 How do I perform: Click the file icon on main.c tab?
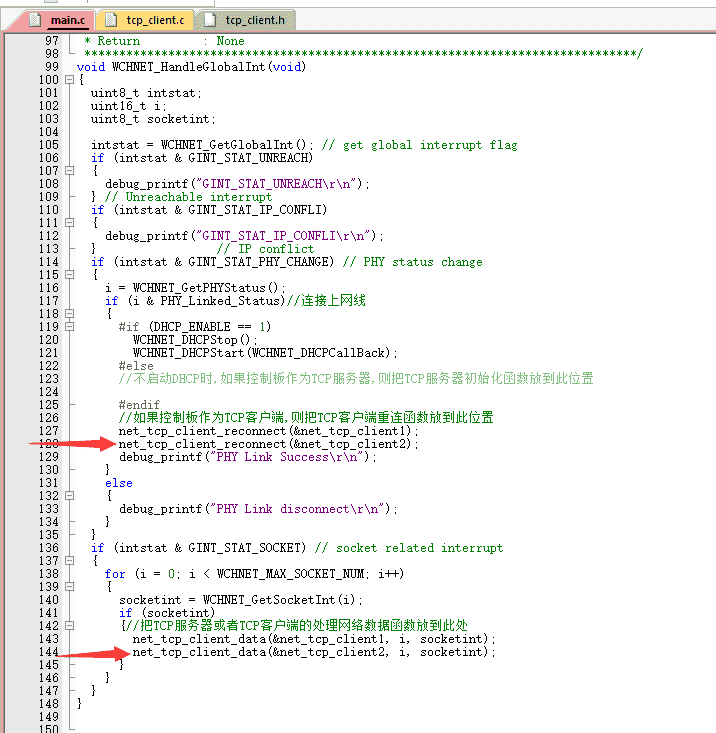coord(34,20)
